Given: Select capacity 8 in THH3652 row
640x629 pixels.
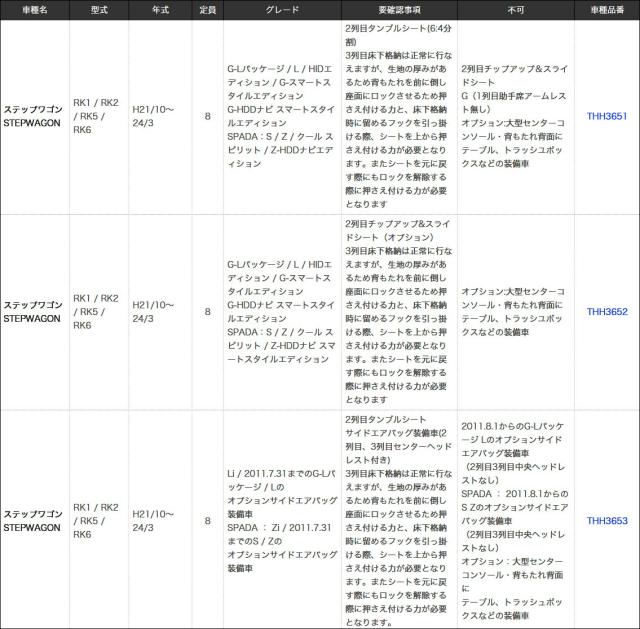Looking at the screenshot, I should 208,312.
